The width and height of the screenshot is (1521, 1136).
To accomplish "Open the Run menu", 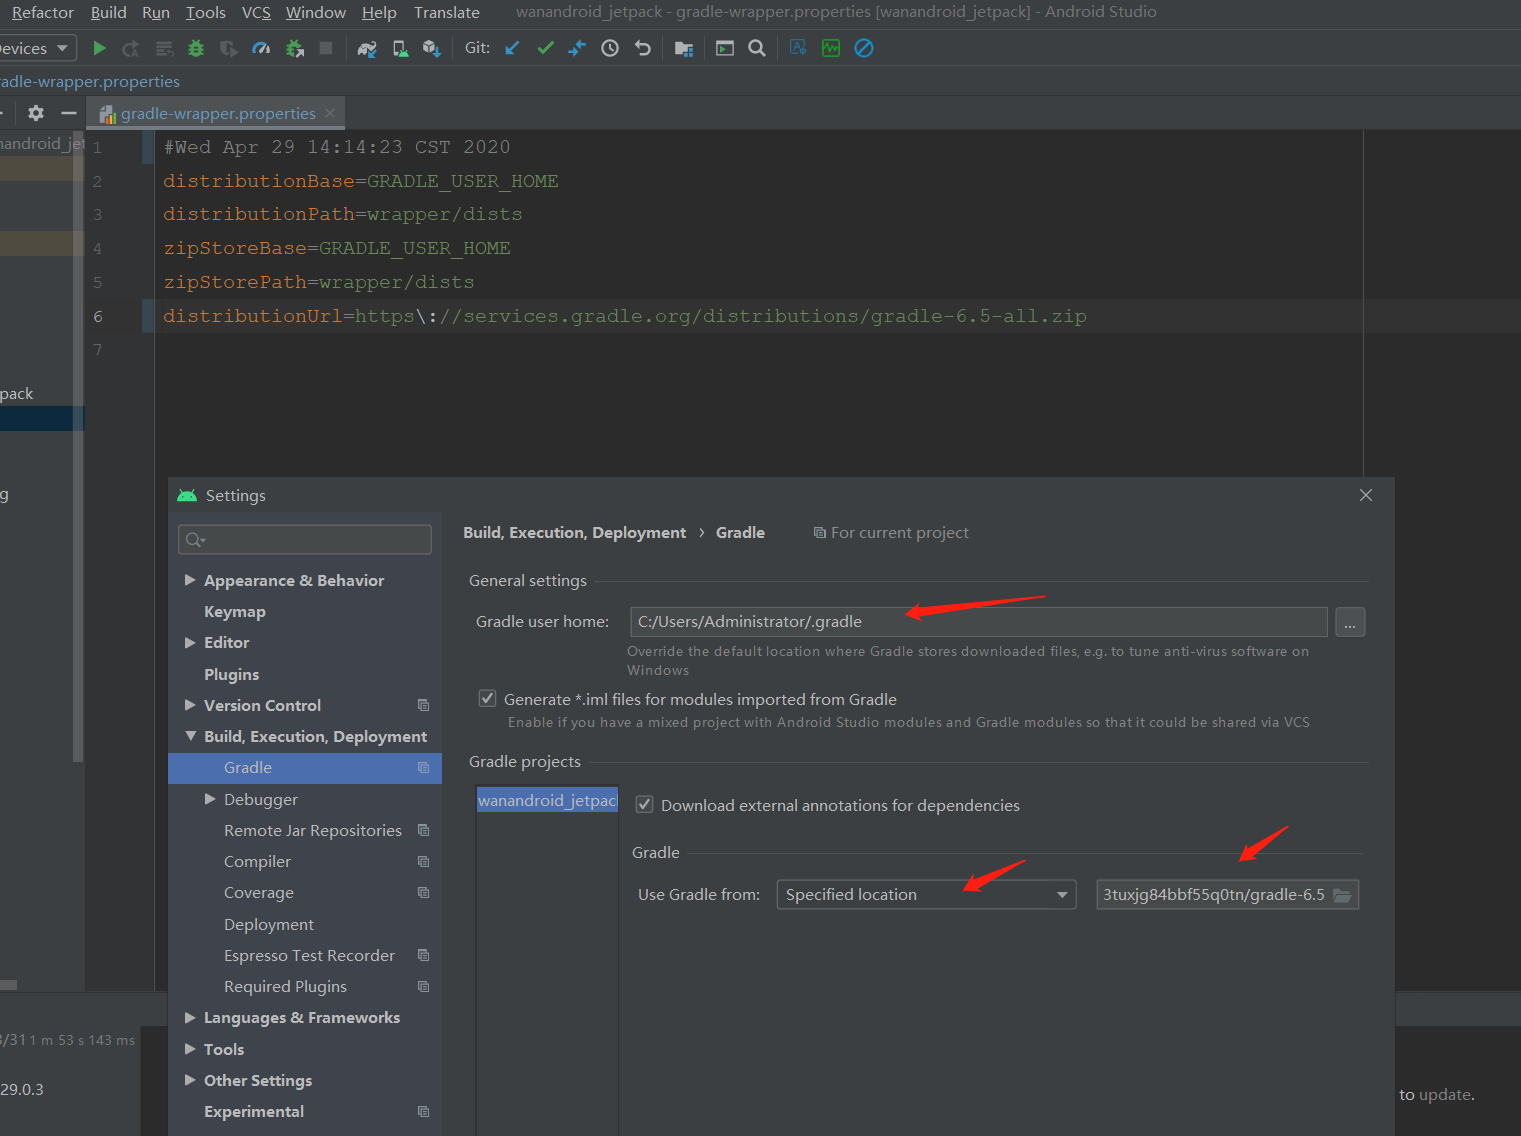I will (156, 12).
